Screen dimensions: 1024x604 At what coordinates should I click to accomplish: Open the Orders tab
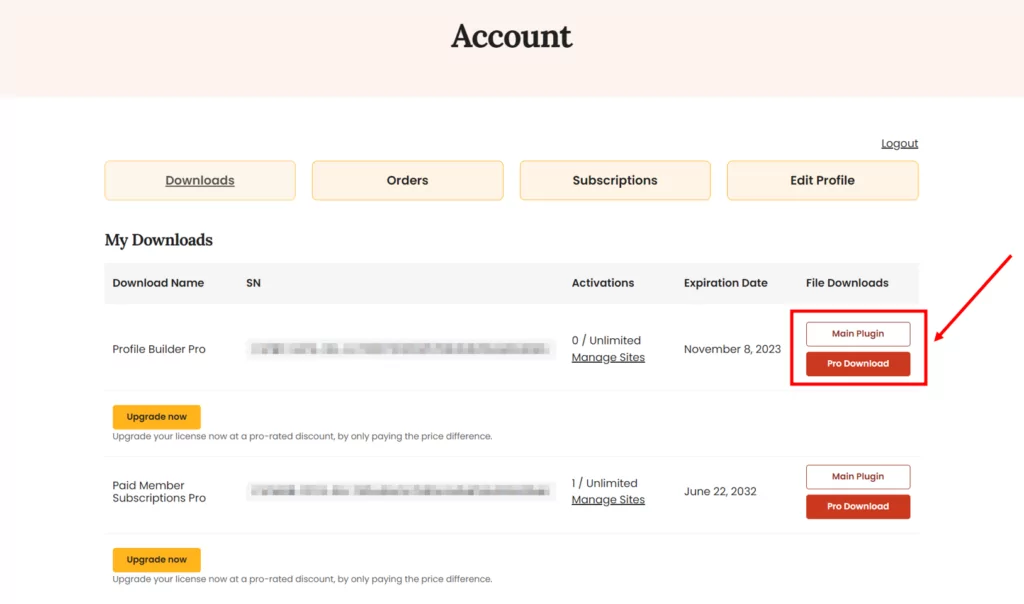coord(407,181)
